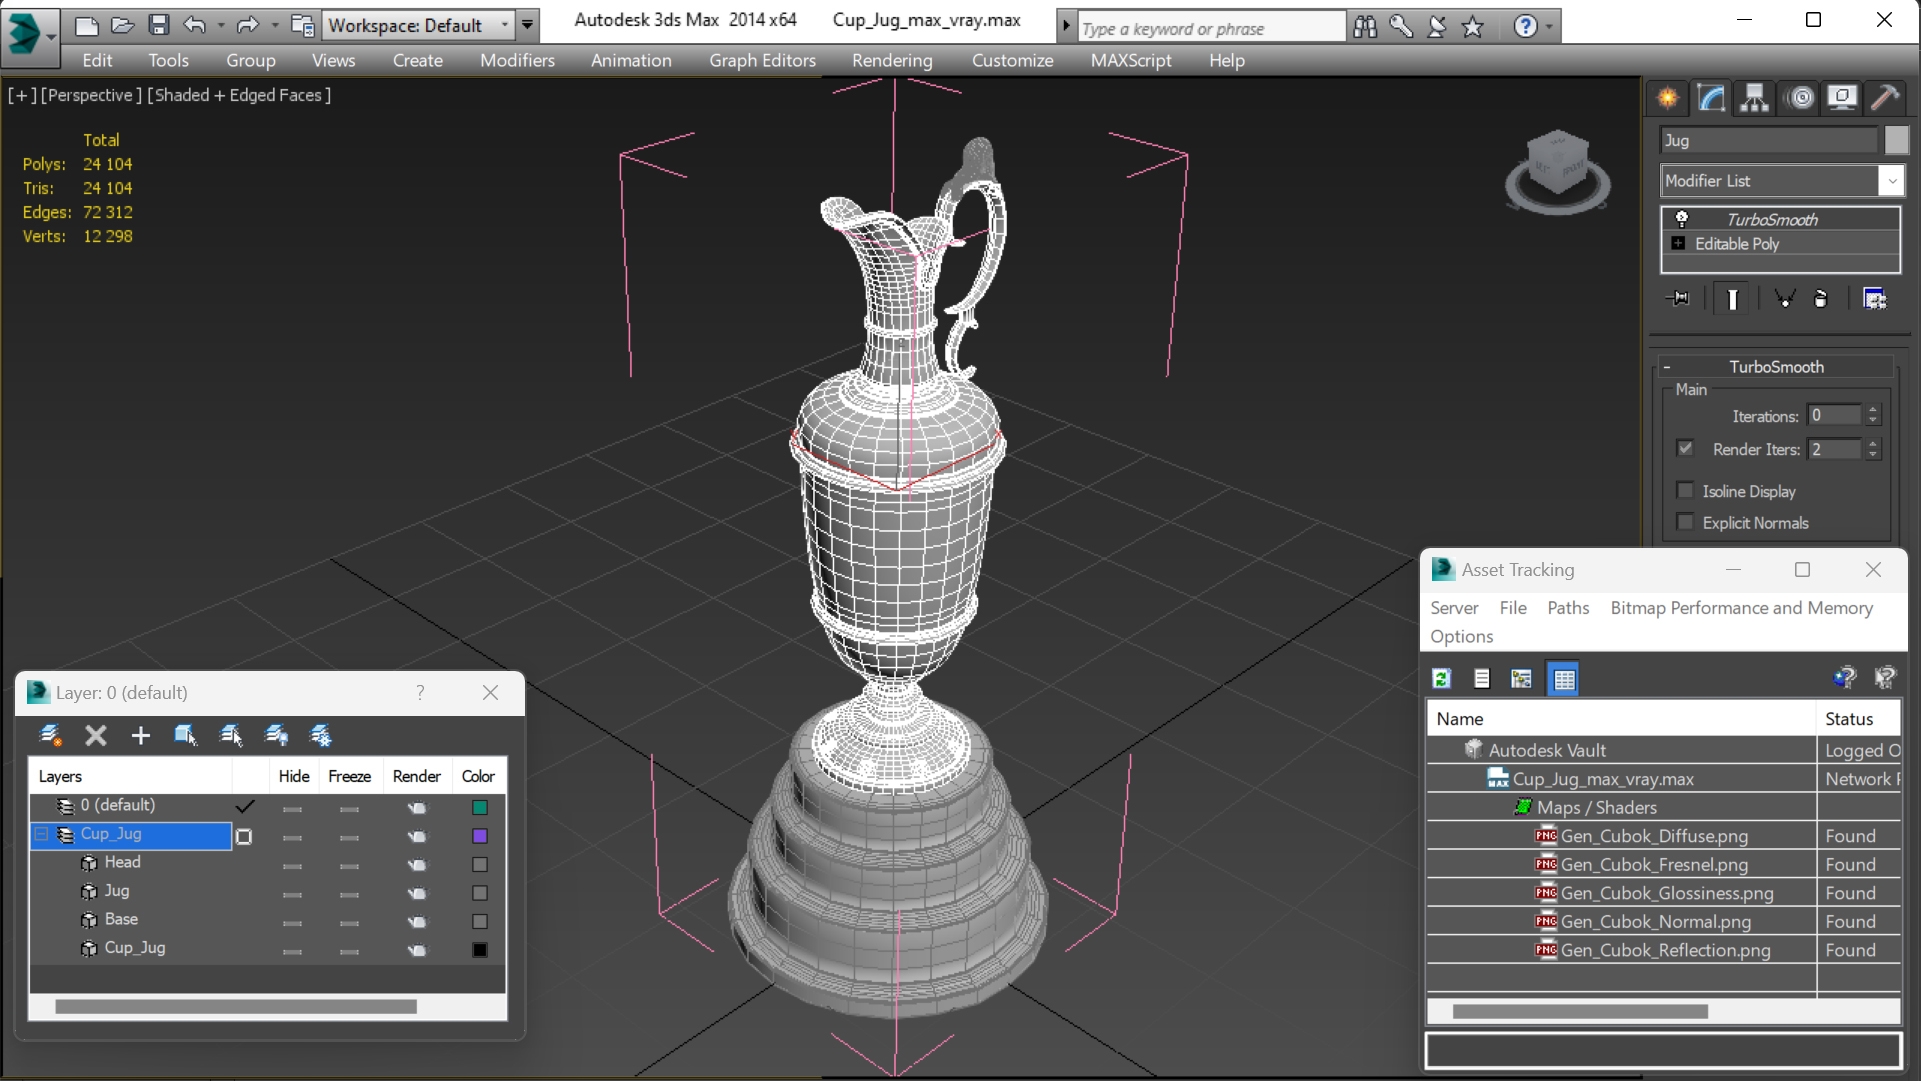This screenshot has height=1081, width=1921.
Task: Click the New Scene file icon
Action: click(x=87, y=25)
